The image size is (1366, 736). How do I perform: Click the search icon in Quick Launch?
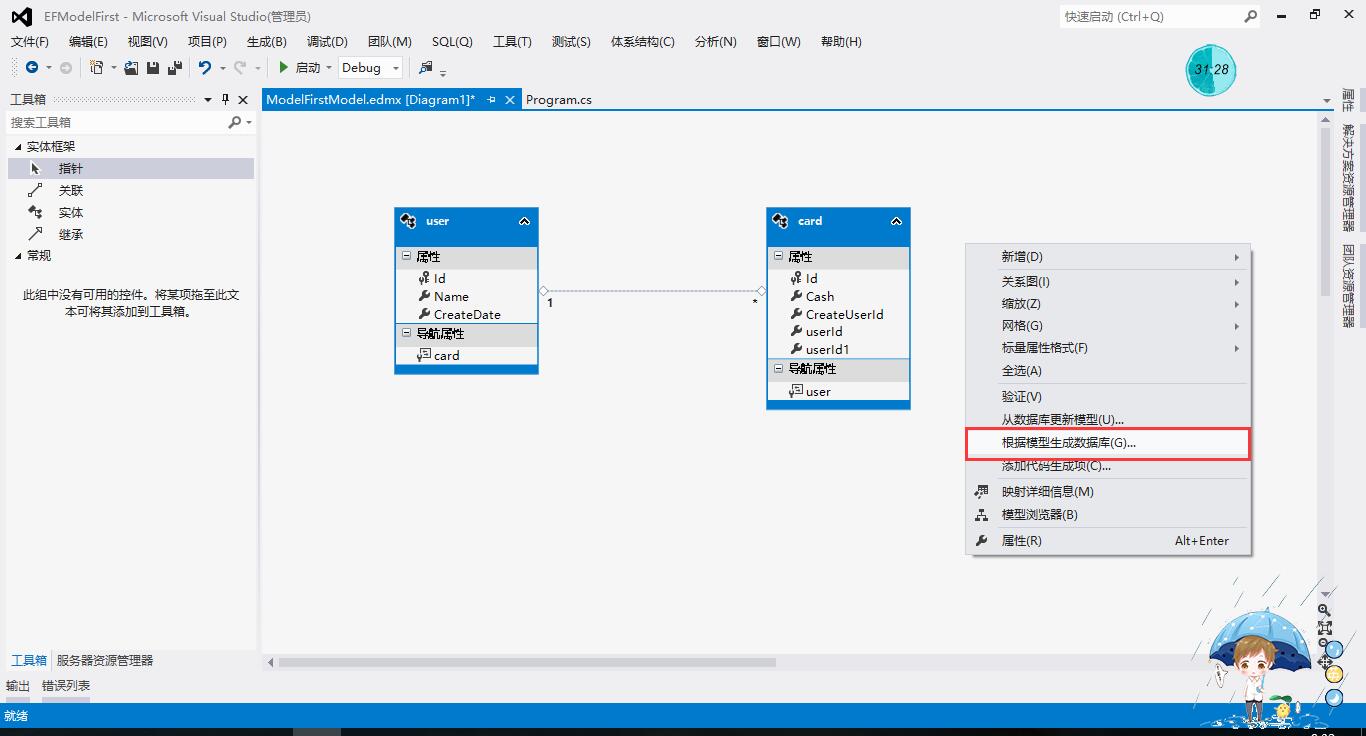(x=1250, y=16)
